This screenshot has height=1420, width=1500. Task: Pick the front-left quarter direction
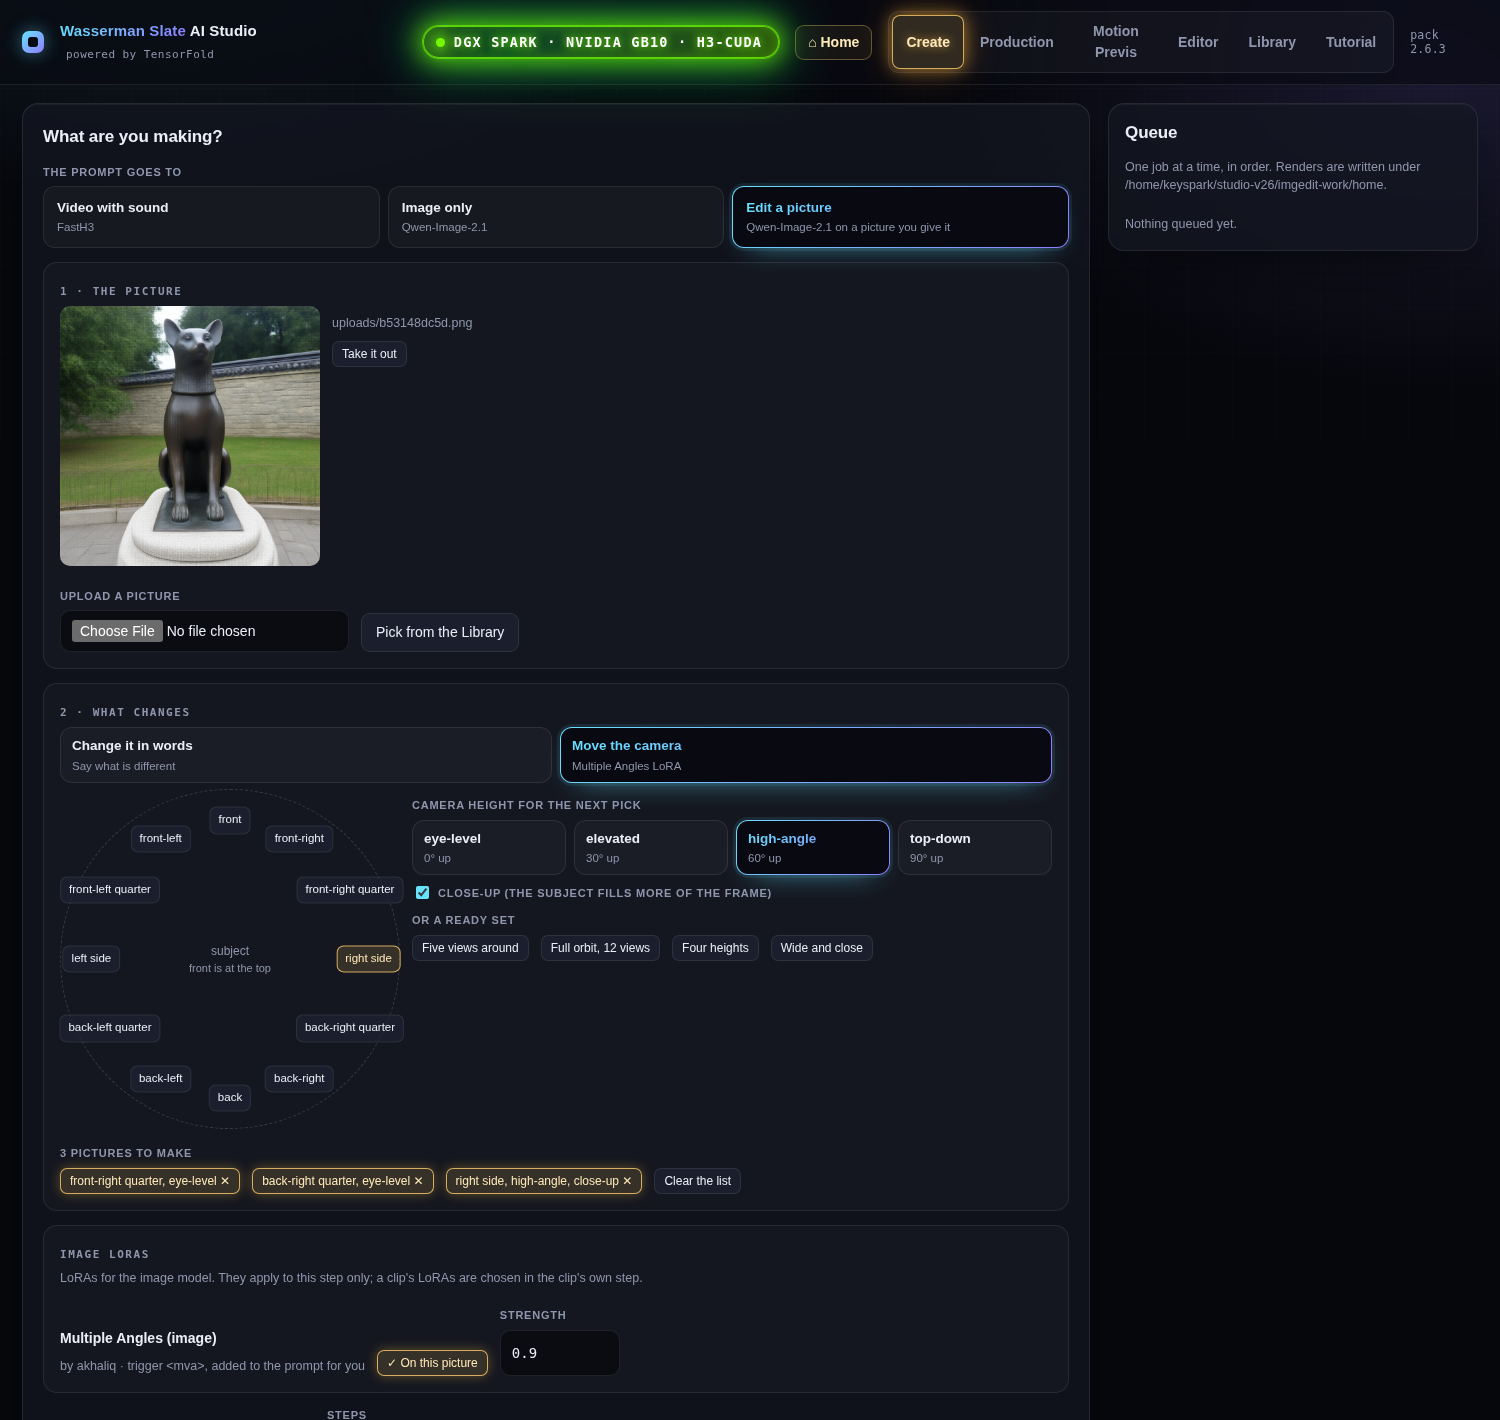[110, 890]
